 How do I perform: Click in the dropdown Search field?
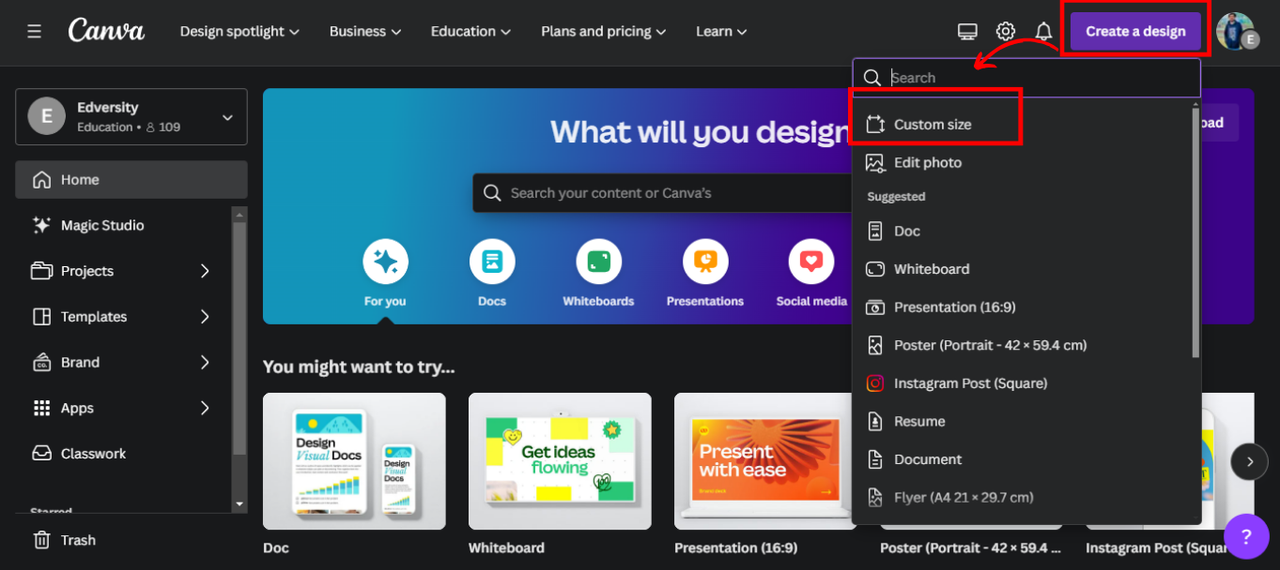1027,77
